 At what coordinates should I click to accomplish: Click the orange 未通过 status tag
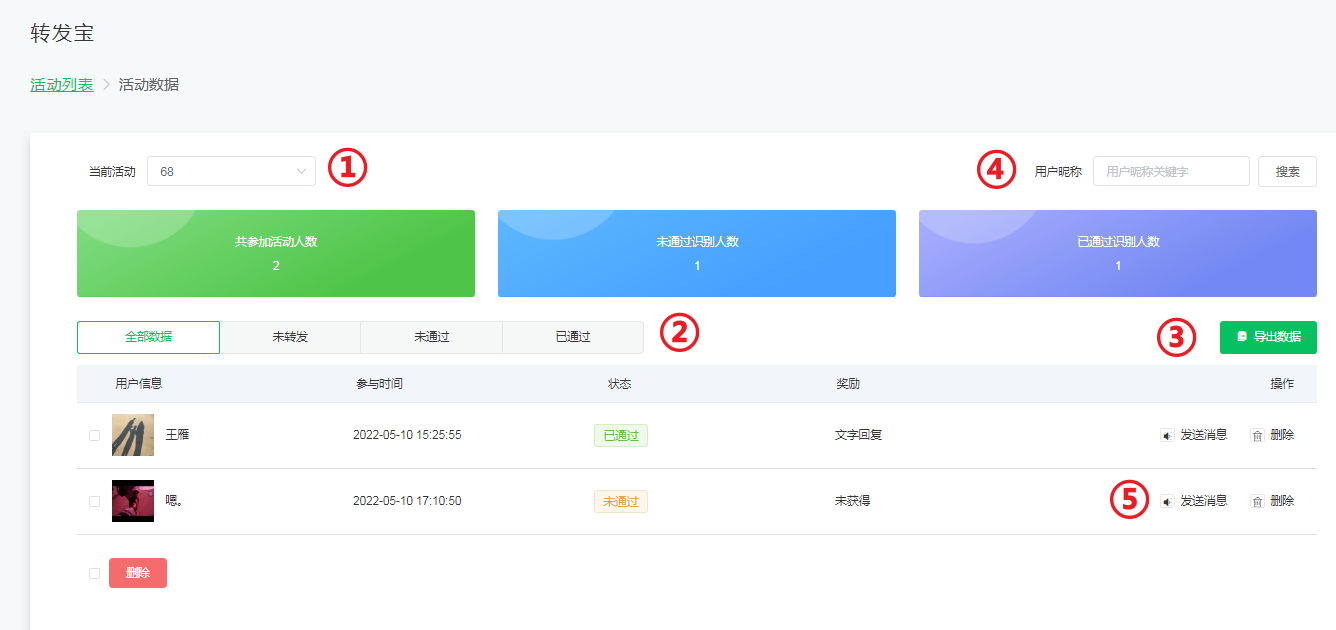pyautogui.click(x=620, y=501)
